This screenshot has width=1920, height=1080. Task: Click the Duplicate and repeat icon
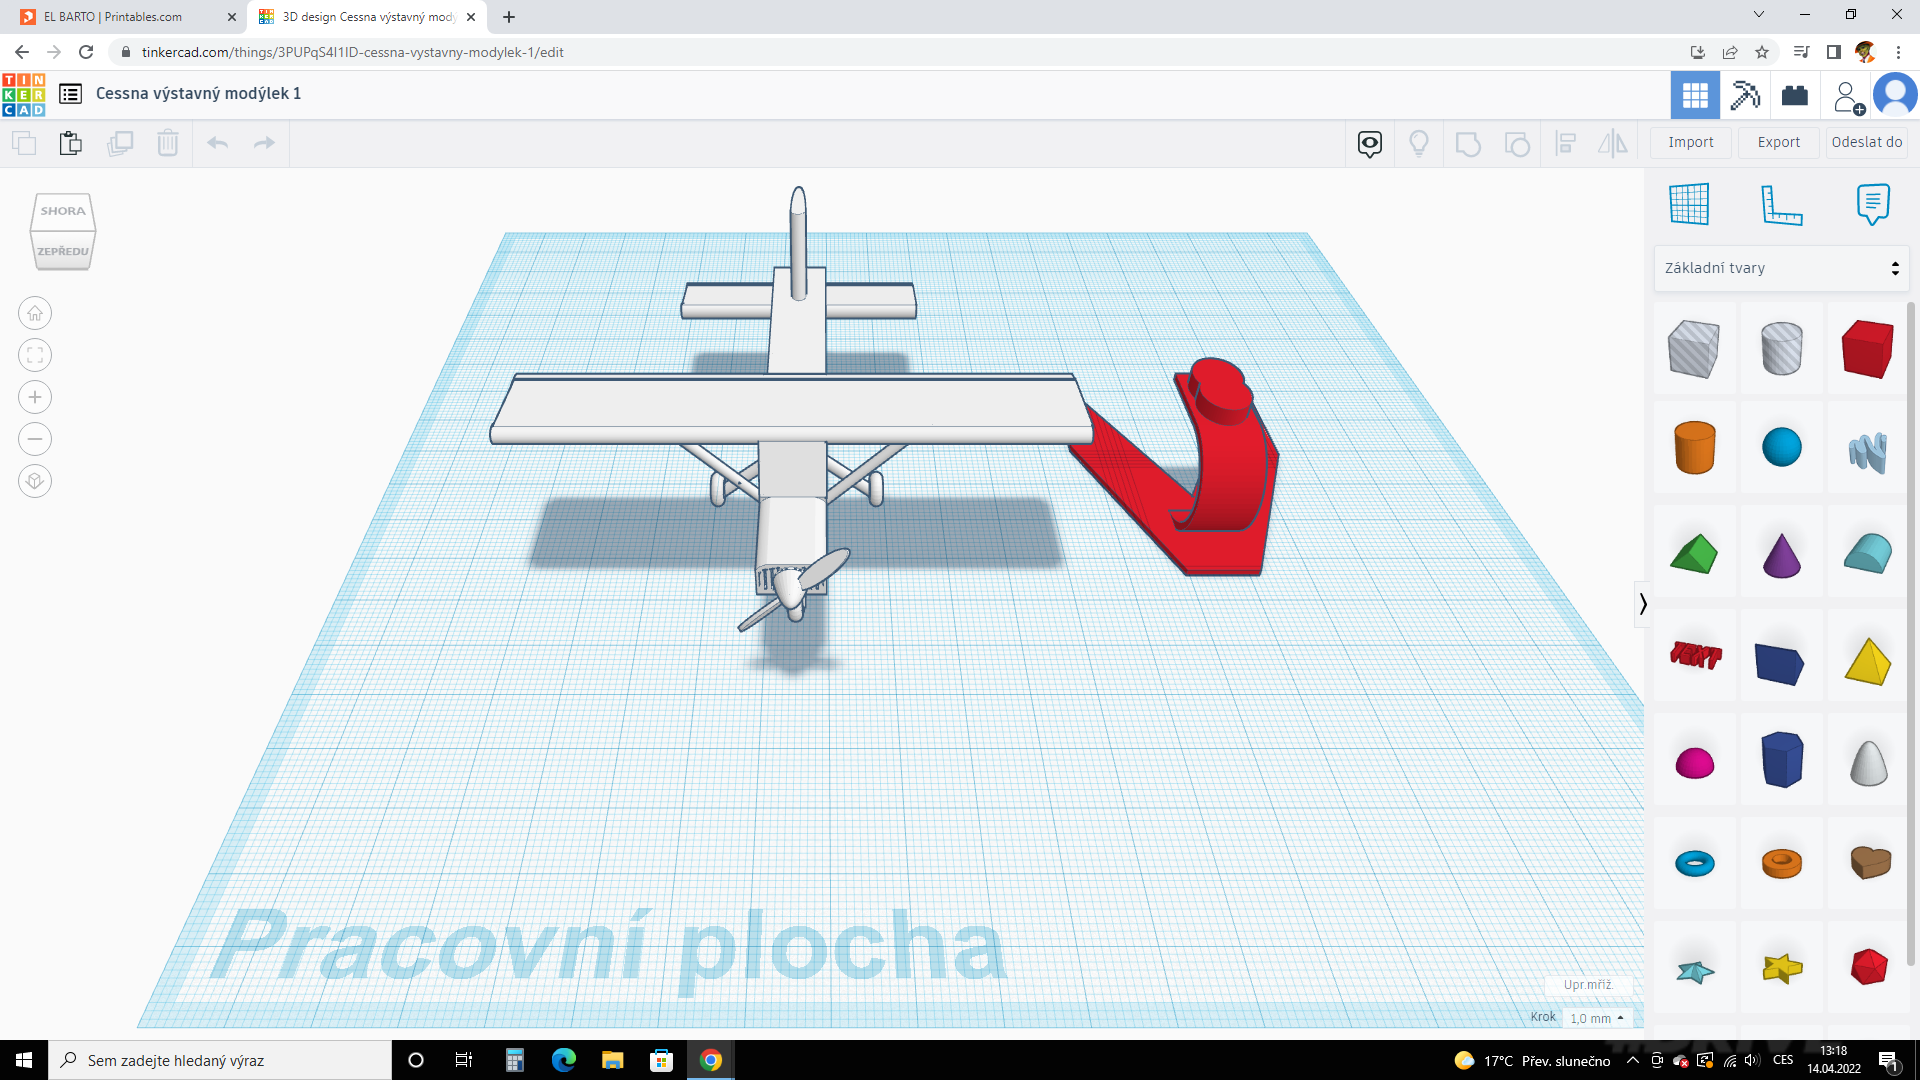coord(120,143)
